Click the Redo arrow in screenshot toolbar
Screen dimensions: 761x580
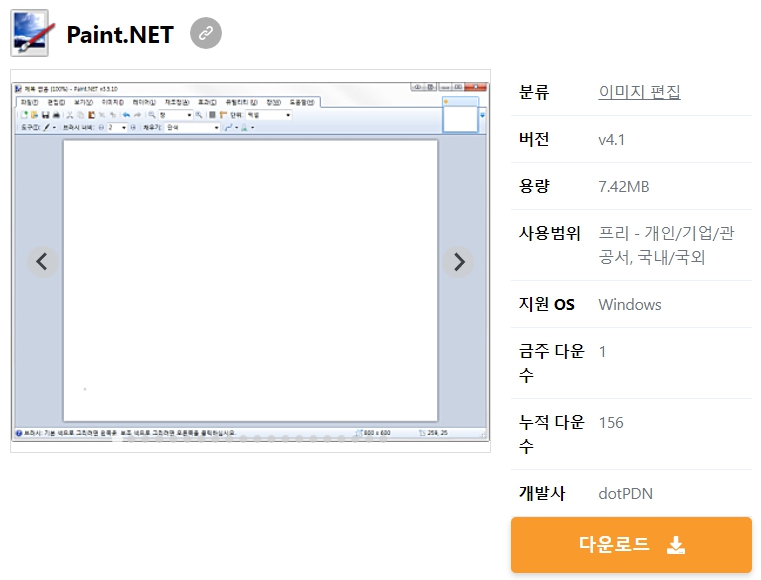(137, 115)
